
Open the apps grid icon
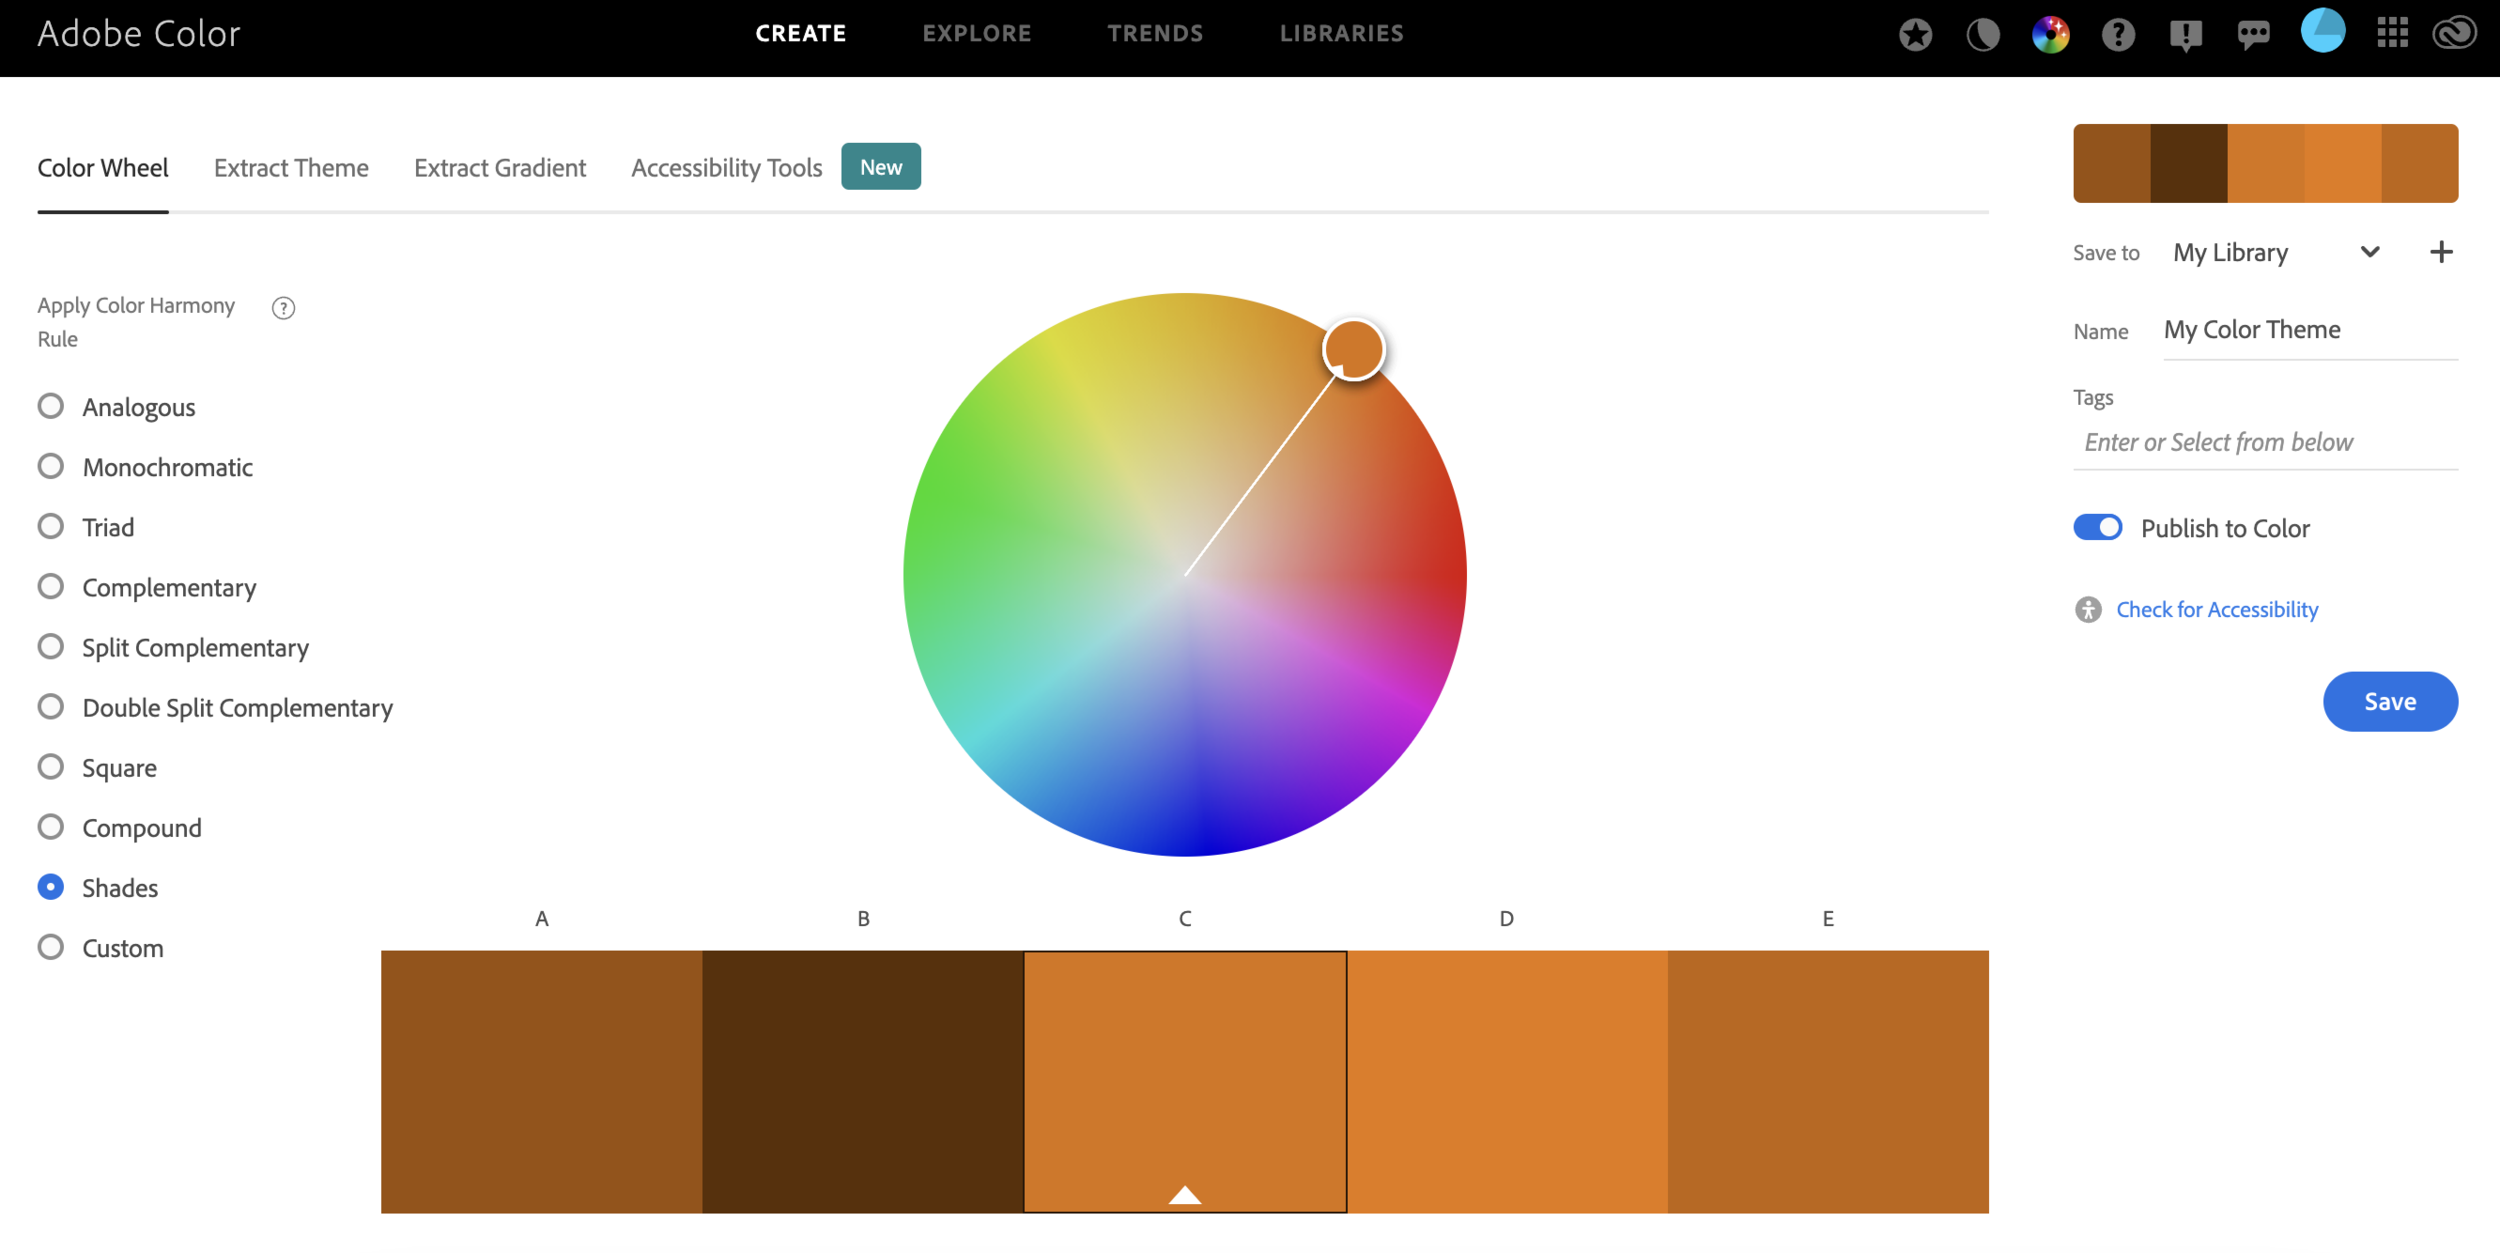pos(2392,33)
